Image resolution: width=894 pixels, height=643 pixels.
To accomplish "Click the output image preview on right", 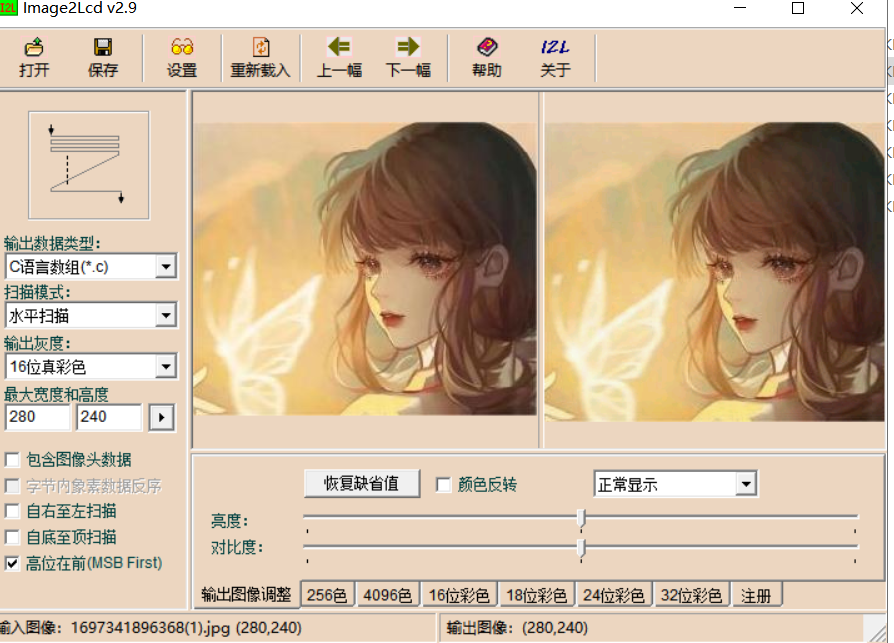I will coord(714,272).
